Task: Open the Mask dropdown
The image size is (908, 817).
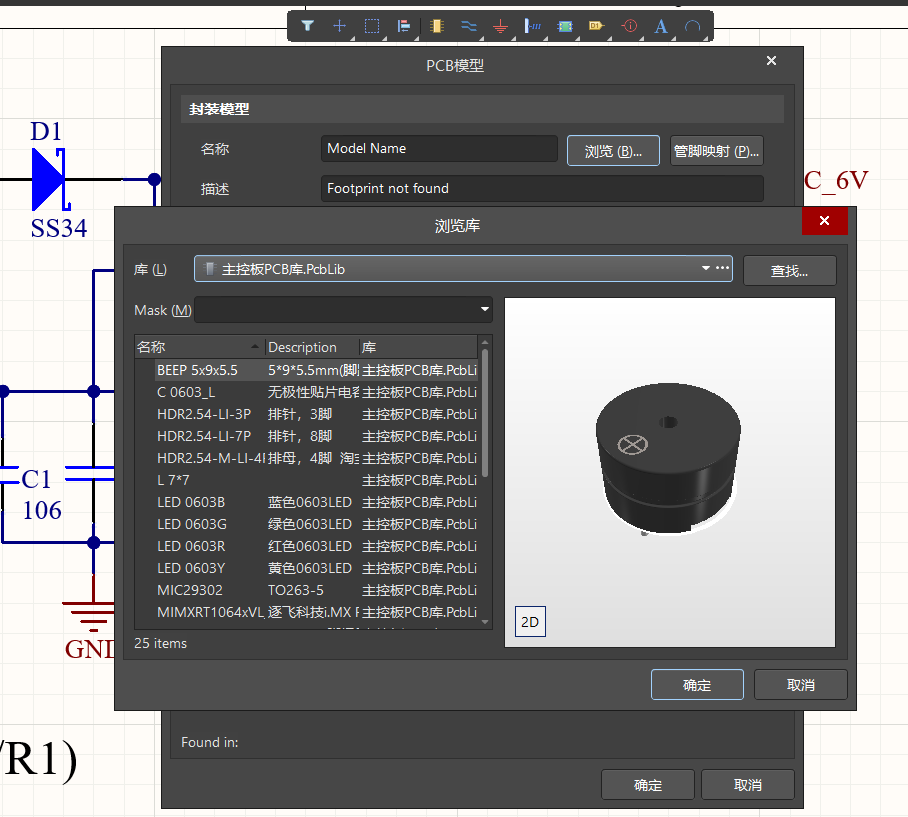Action: 484,310
